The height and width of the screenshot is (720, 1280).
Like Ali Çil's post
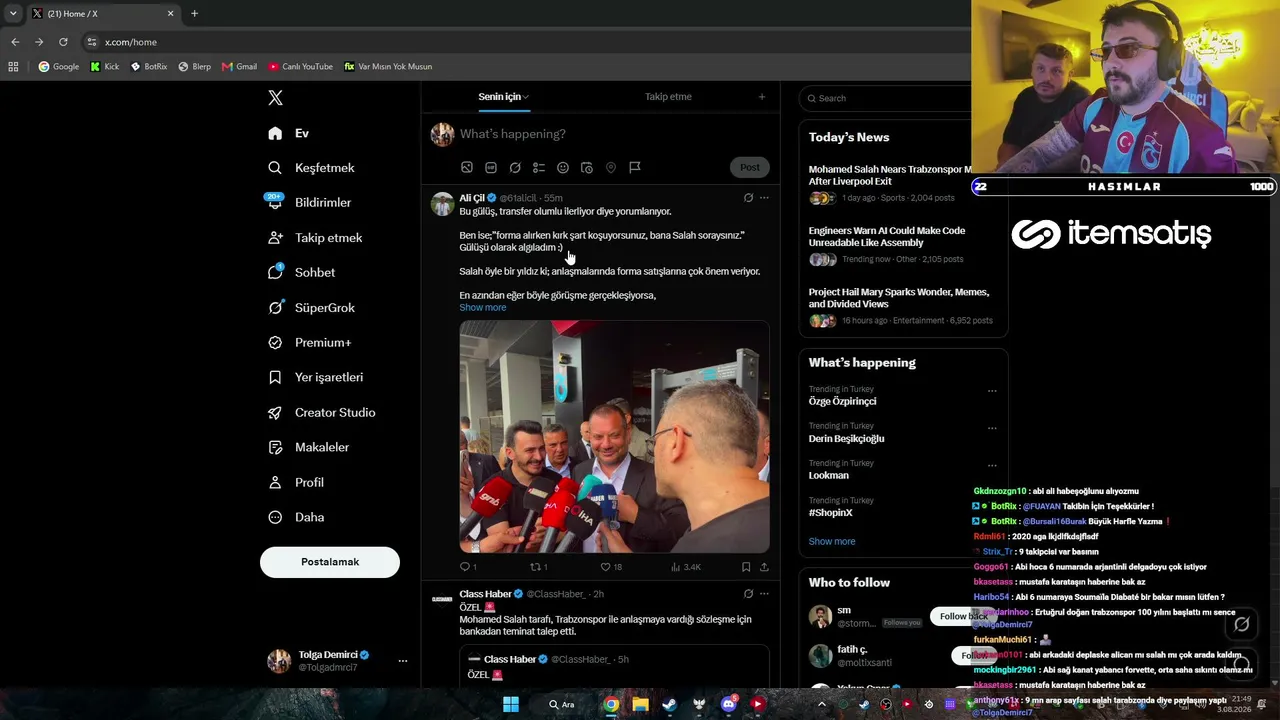[x=605, y=567]
